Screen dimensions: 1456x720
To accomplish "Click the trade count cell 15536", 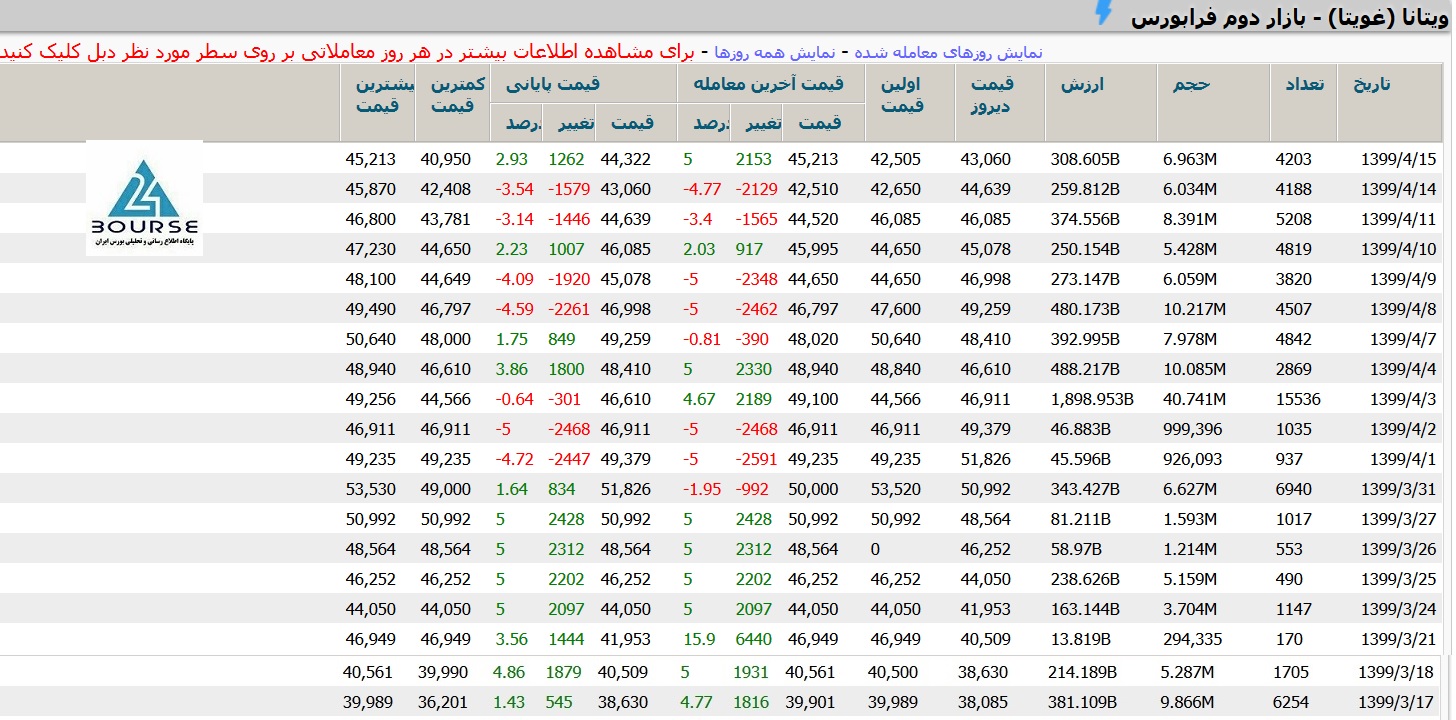I will click(1298, 399).
